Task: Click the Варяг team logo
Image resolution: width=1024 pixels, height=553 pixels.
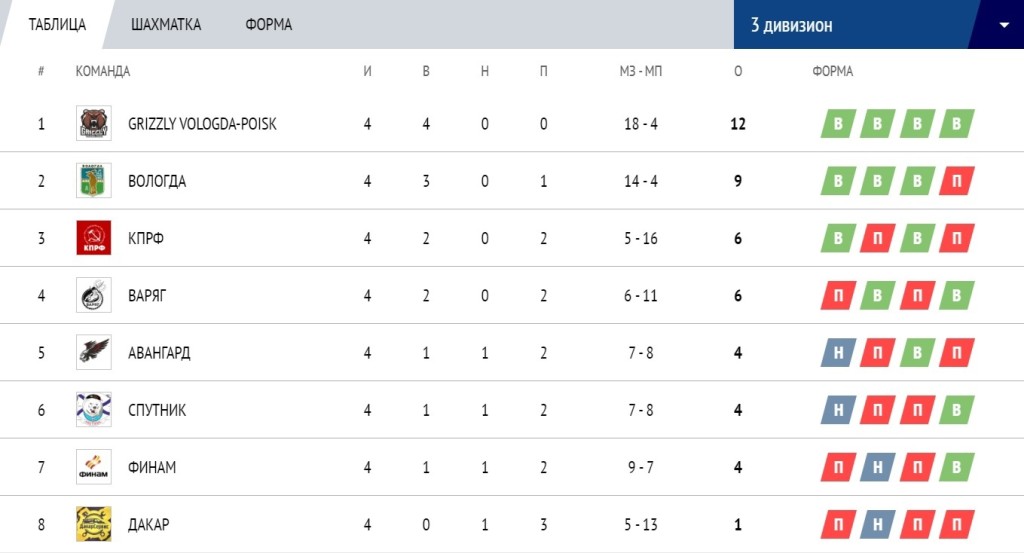Action: point(93,295)
